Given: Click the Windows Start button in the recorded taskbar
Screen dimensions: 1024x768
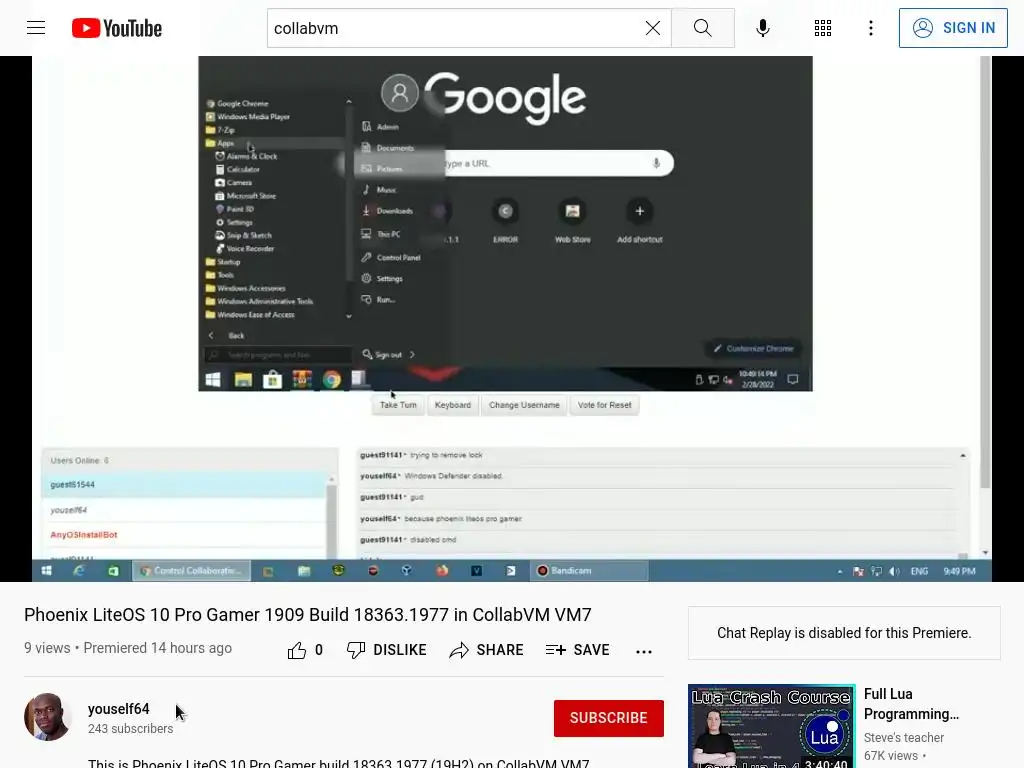Looking at the screenshot, I should click(x=46, y=571).
